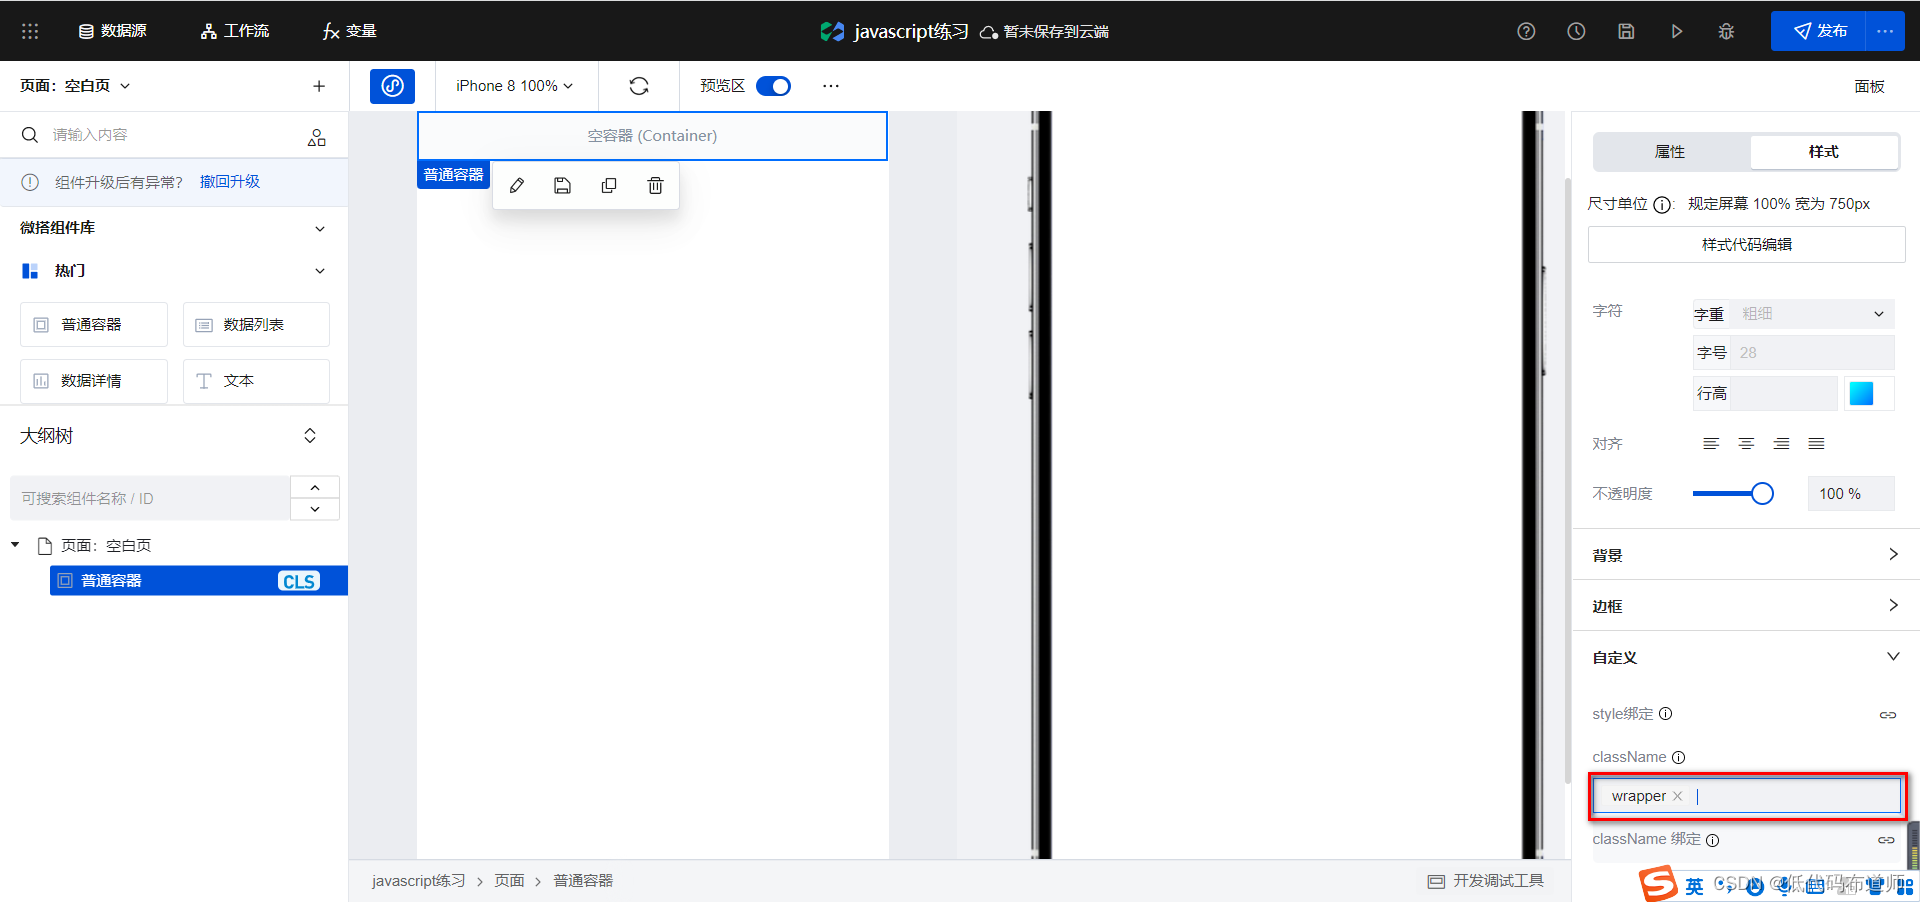This screenshot has height=902, width=1920.
Task: Click the delete trash icon on container toolbar
Action: click(655, 186)
